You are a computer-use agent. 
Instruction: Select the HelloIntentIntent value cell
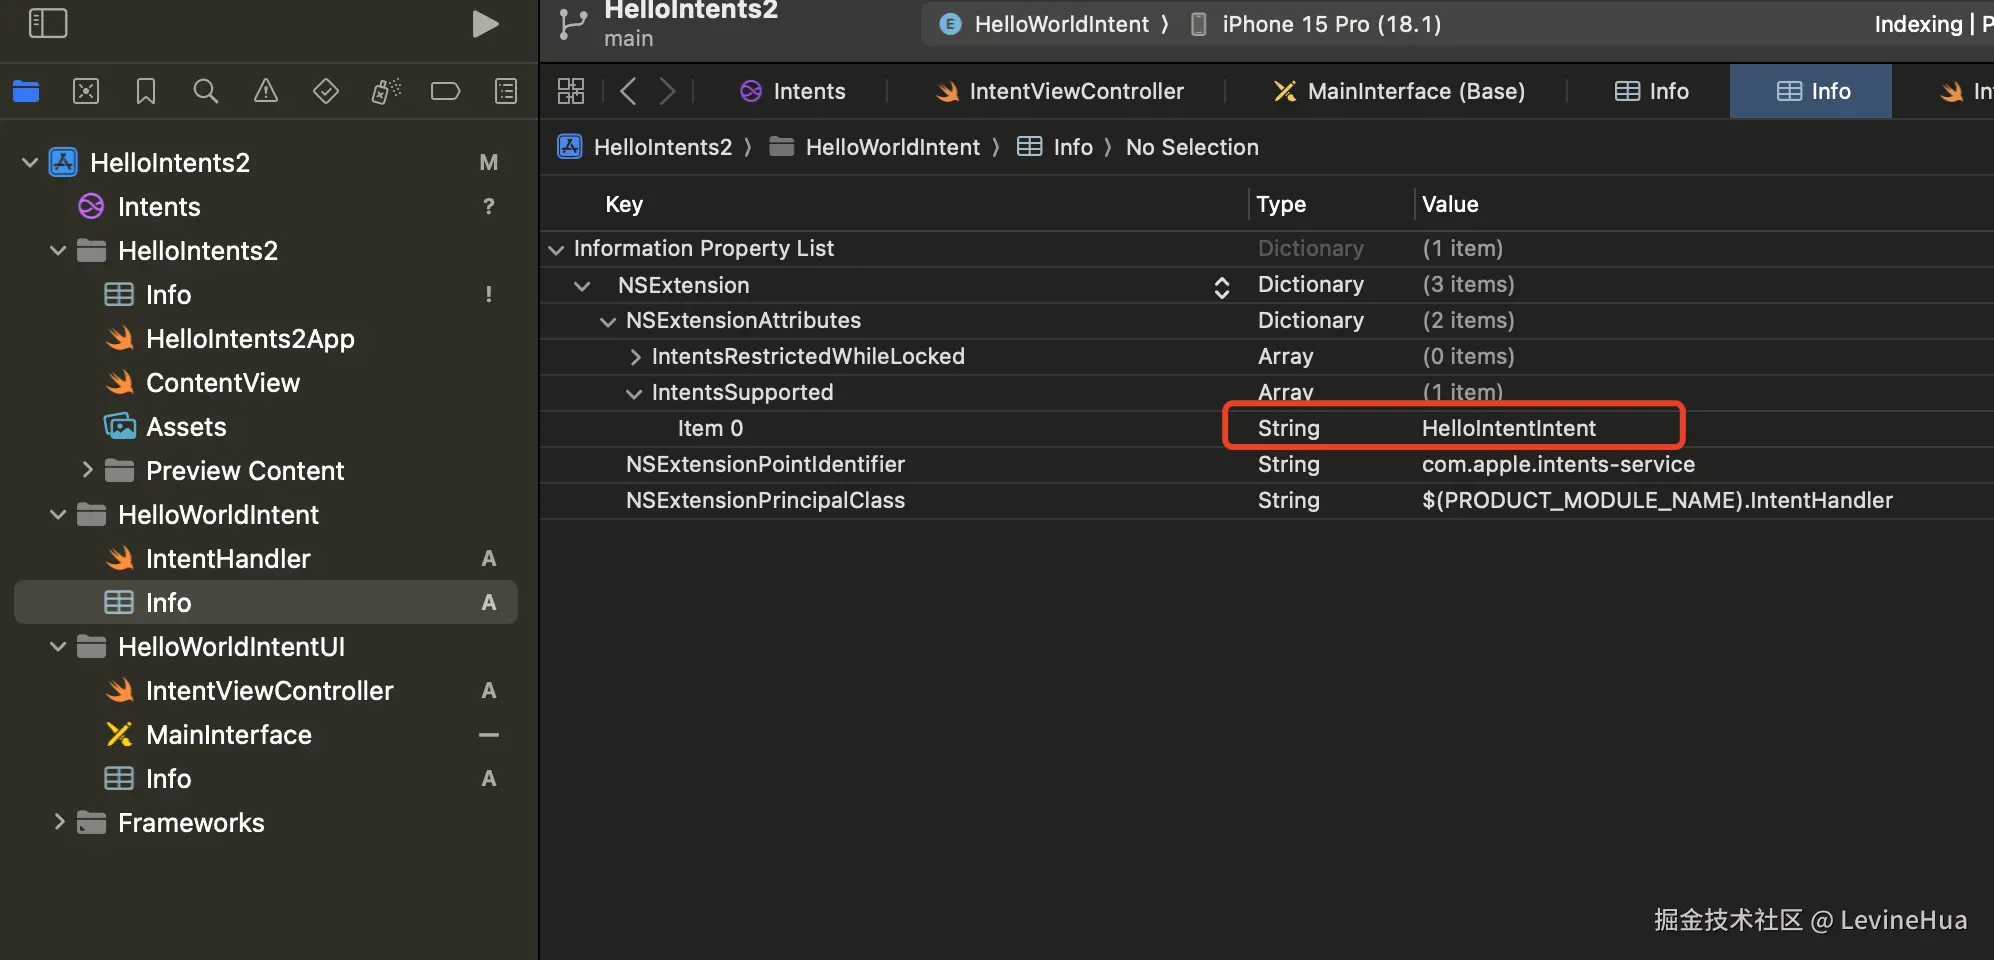click(x=1509, y=428)
